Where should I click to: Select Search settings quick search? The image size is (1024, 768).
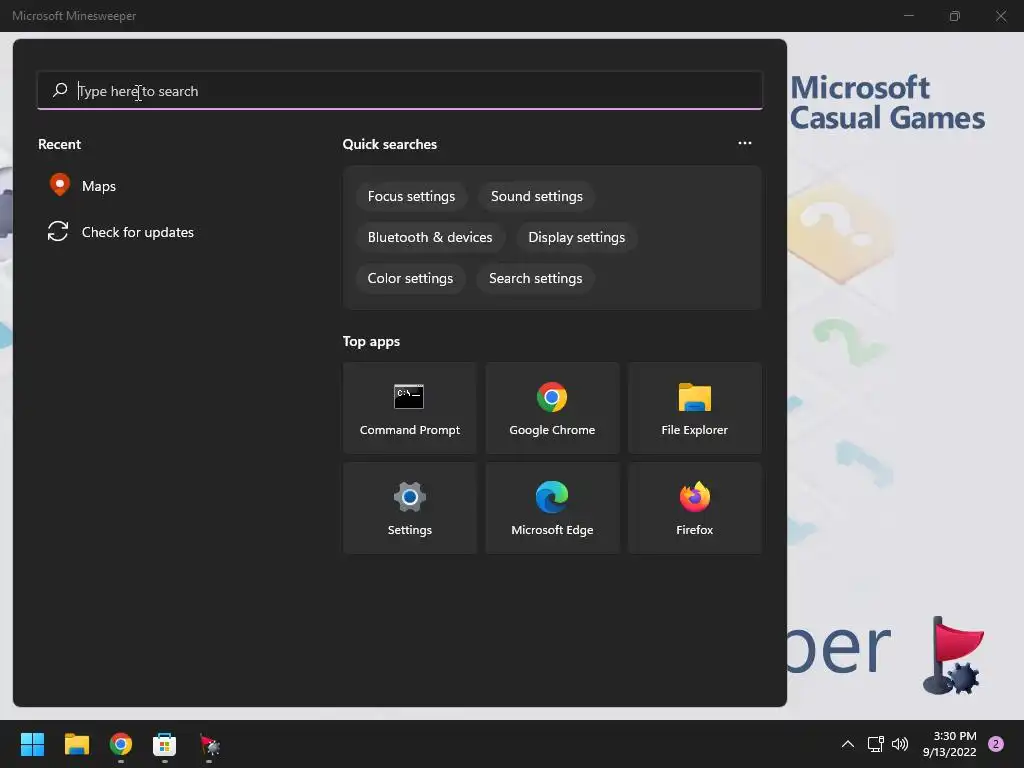[536, 279]
